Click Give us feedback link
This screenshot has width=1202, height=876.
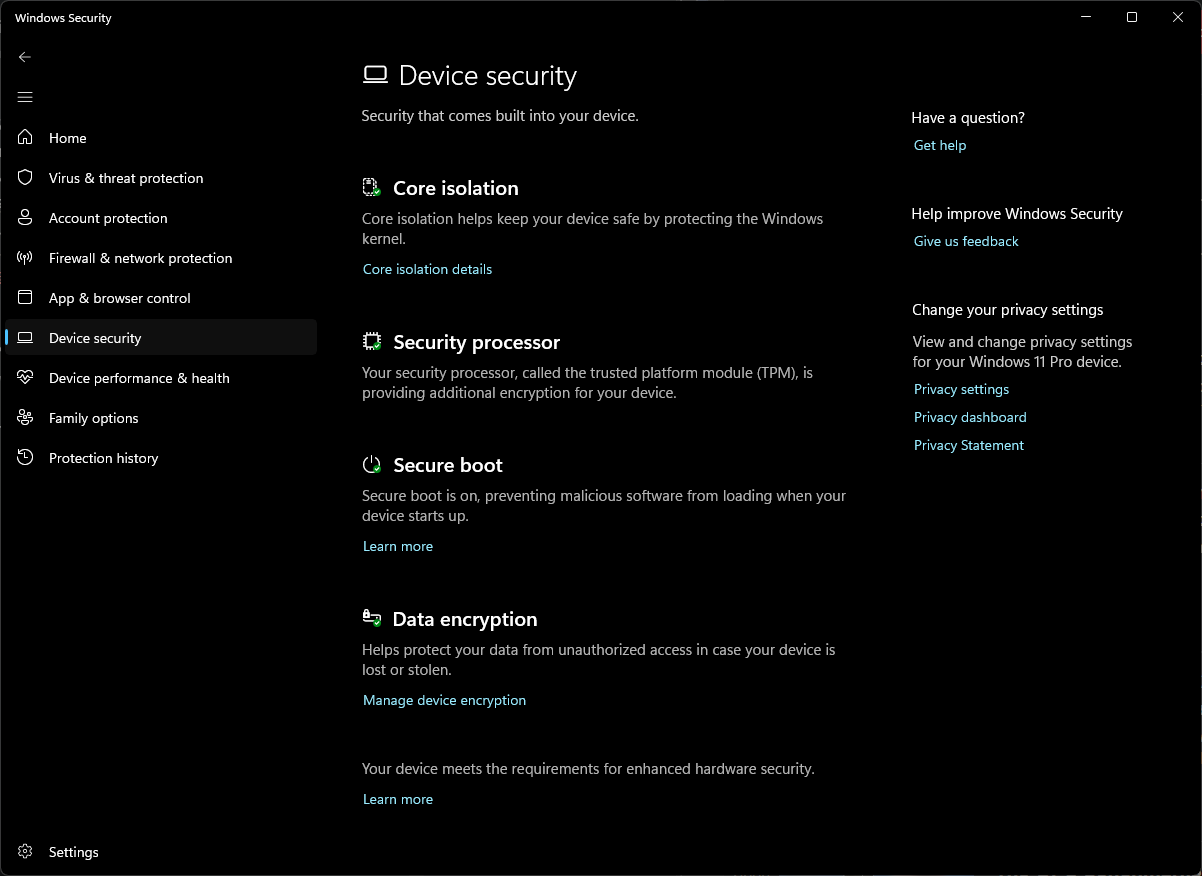966,241
